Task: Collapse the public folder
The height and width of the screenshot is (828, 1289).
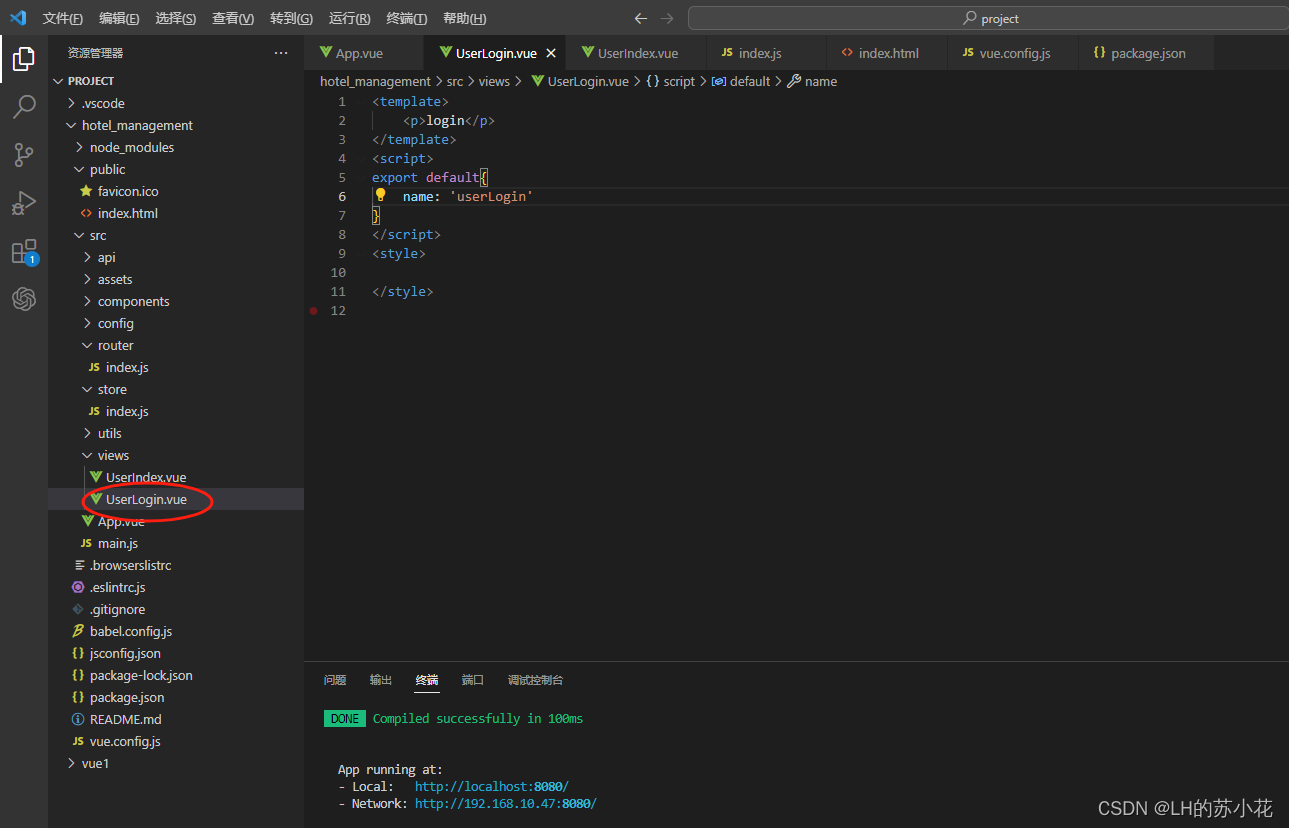Action: [x=176, y=169]
